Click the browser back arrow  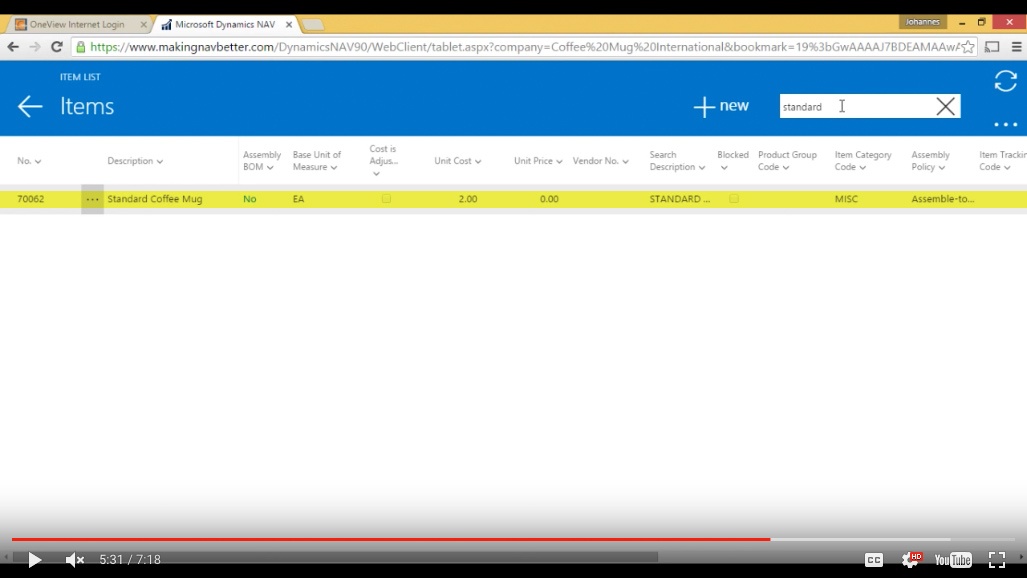point(13,47)
